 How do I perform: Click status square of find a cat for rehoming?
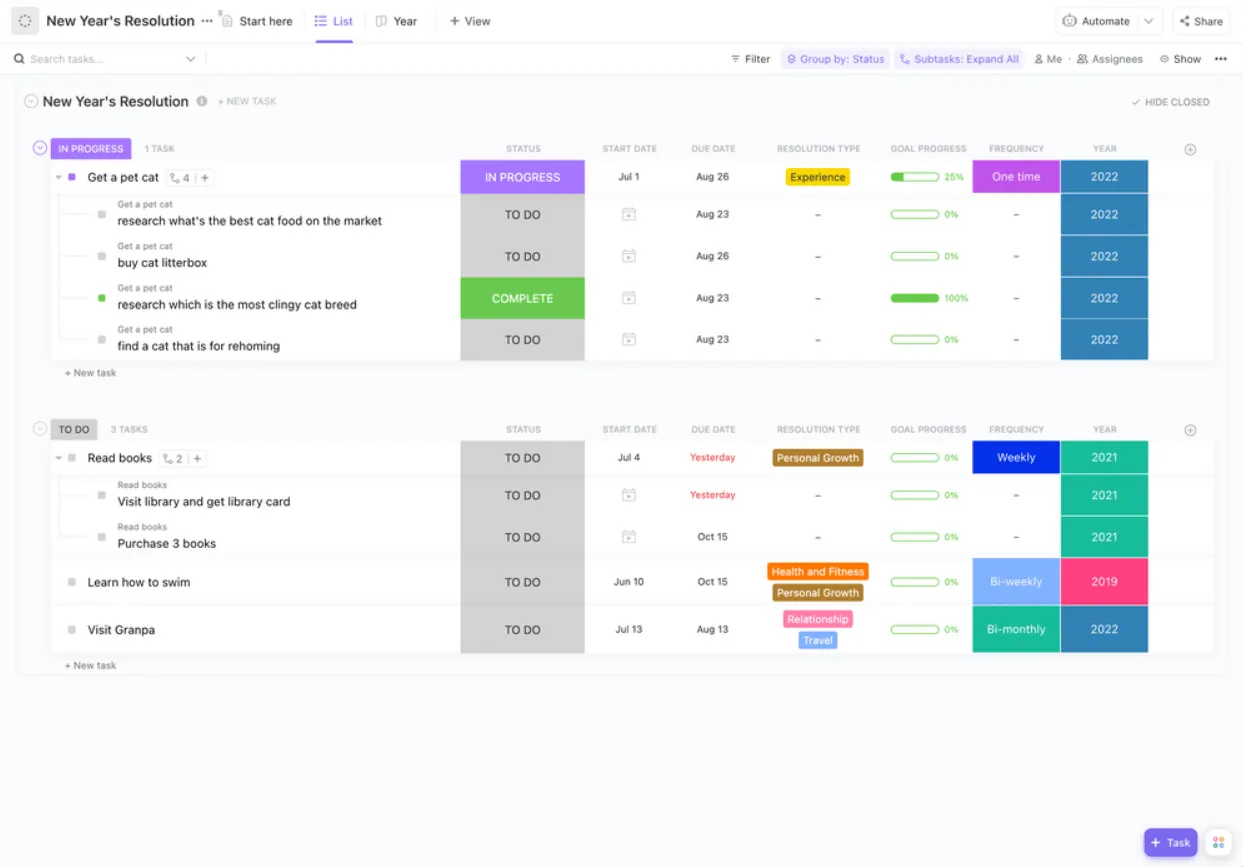tap(102, 339)
